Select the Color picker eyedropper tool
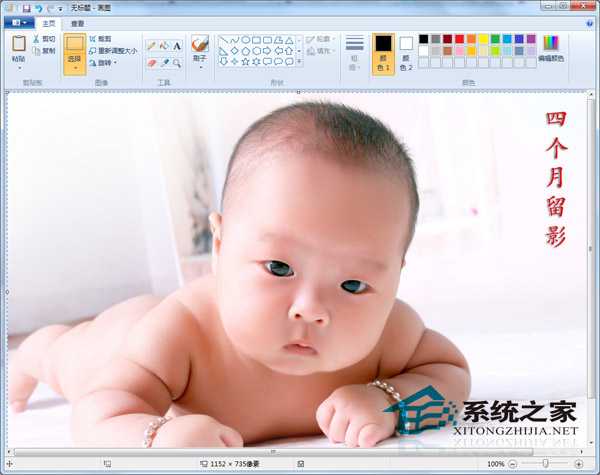Image resolution: width=600 pixels, height=475 pixels. coord(165,63)
